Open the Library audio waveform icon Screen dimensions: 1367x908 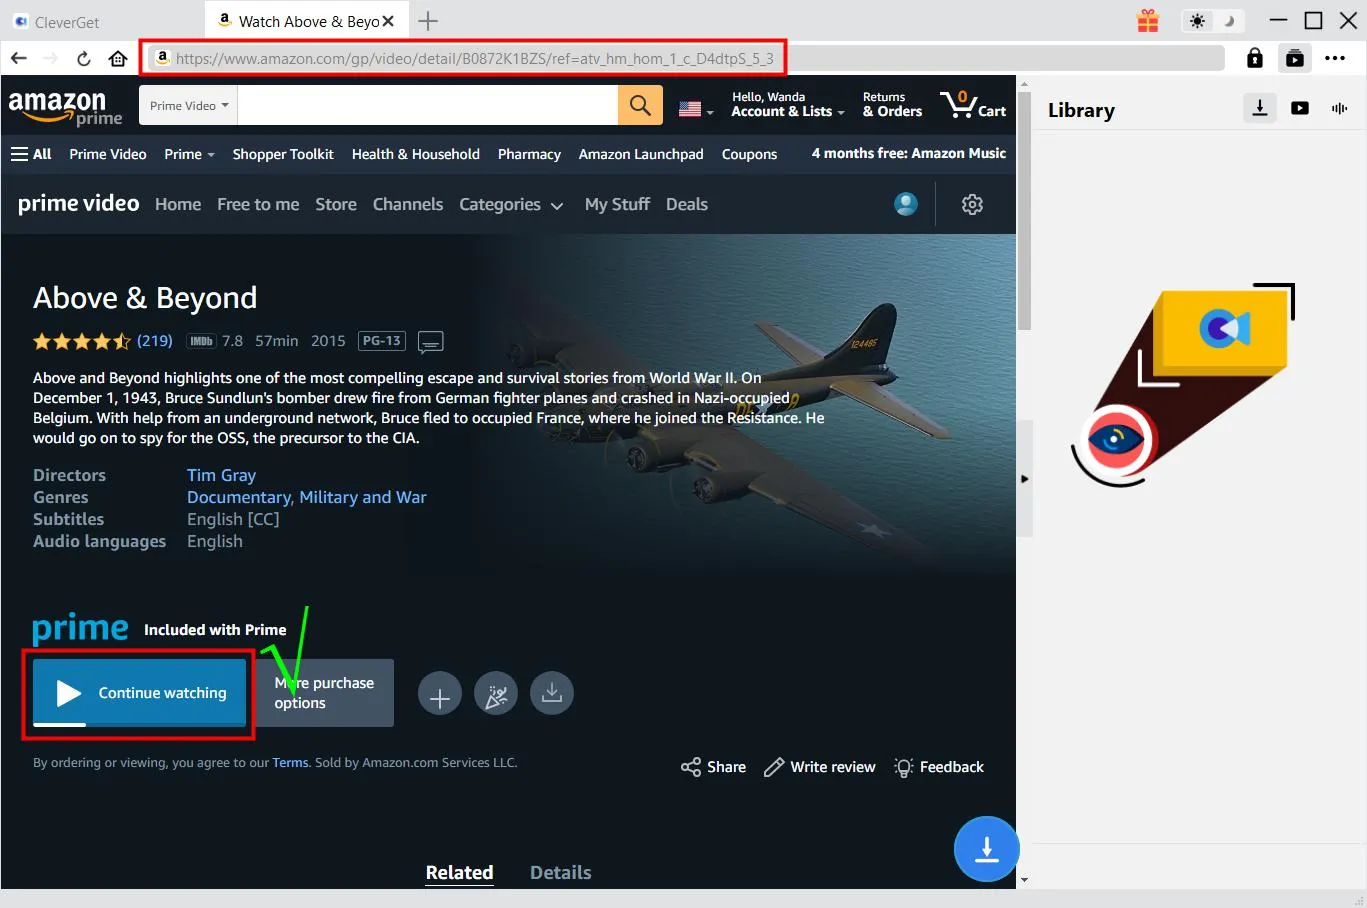pos(1339,108)
